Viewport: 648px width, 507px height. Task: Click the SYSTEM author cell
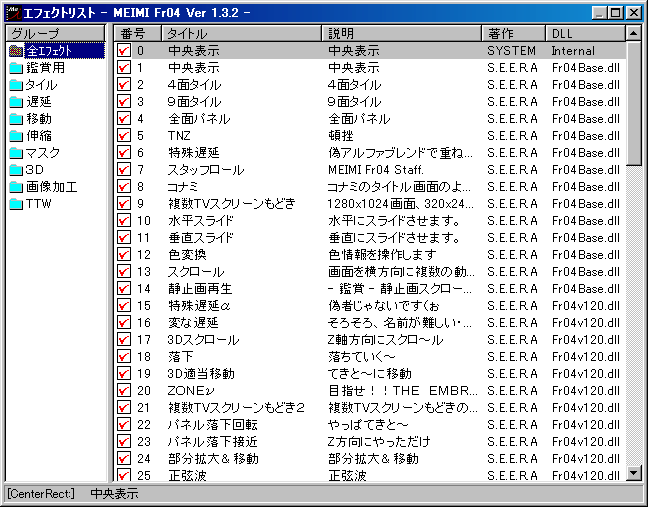(511, 51)
